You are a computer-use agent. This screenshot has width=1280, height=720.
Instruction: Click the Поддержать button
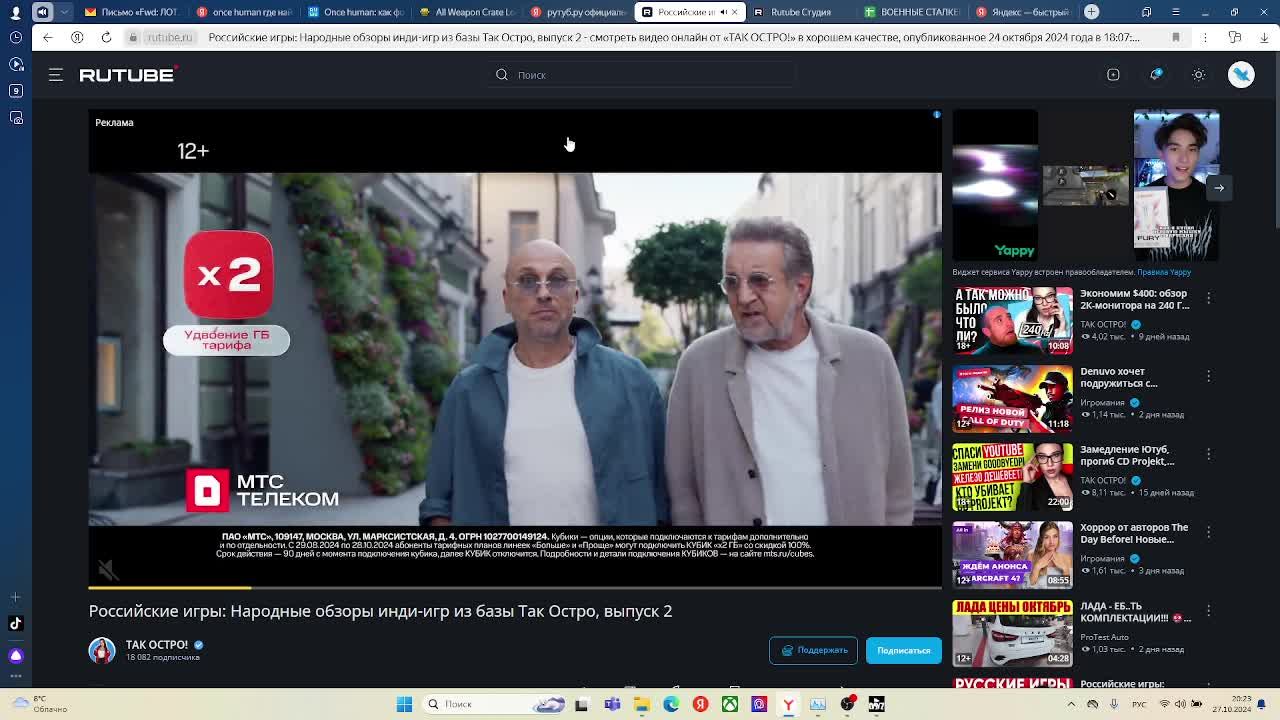[x=813, y=650]
